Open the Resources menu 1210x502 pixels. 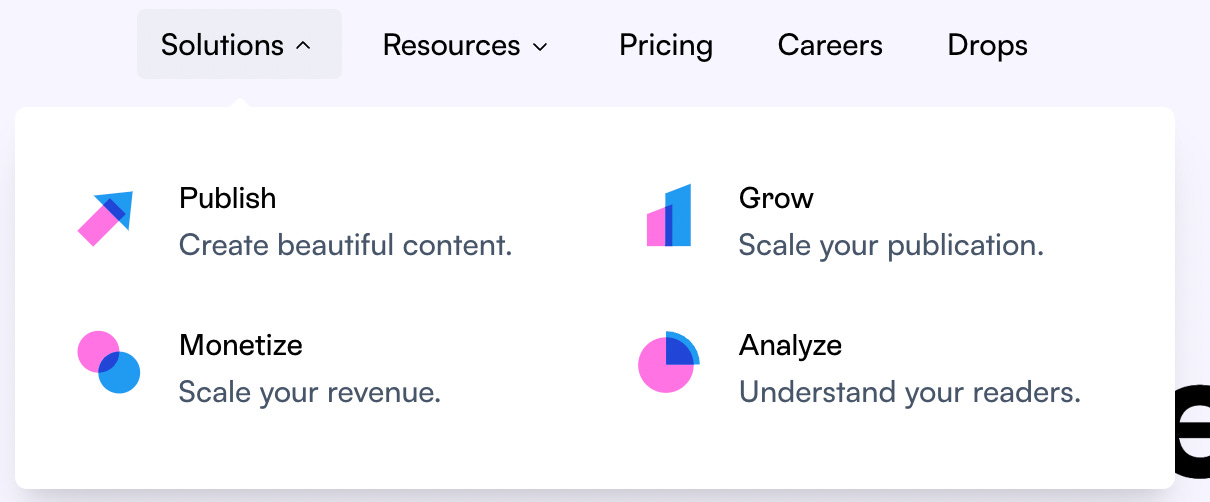point(466,45)
